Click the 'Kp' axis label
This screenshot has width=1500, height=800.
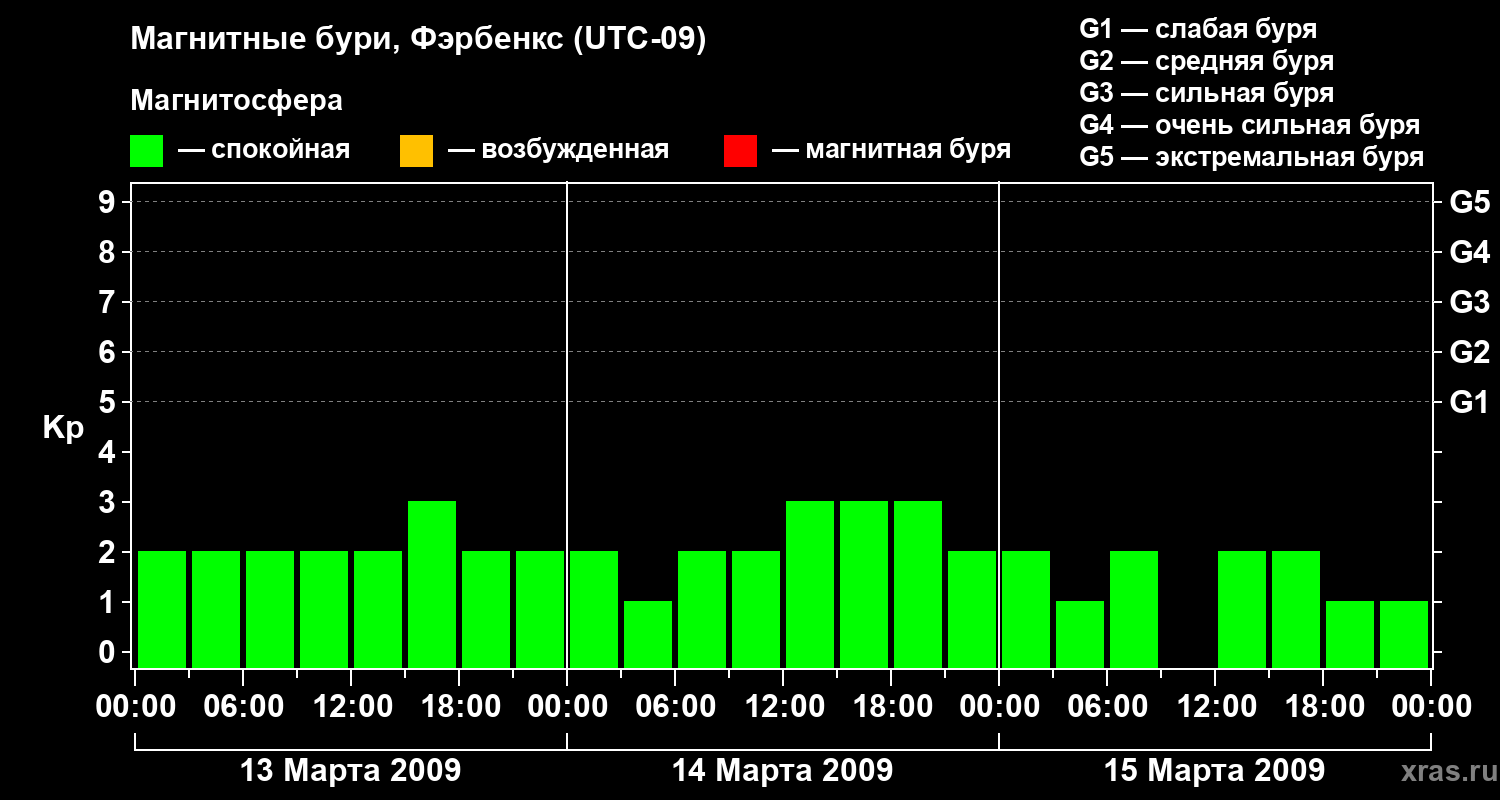click(63, 428)
